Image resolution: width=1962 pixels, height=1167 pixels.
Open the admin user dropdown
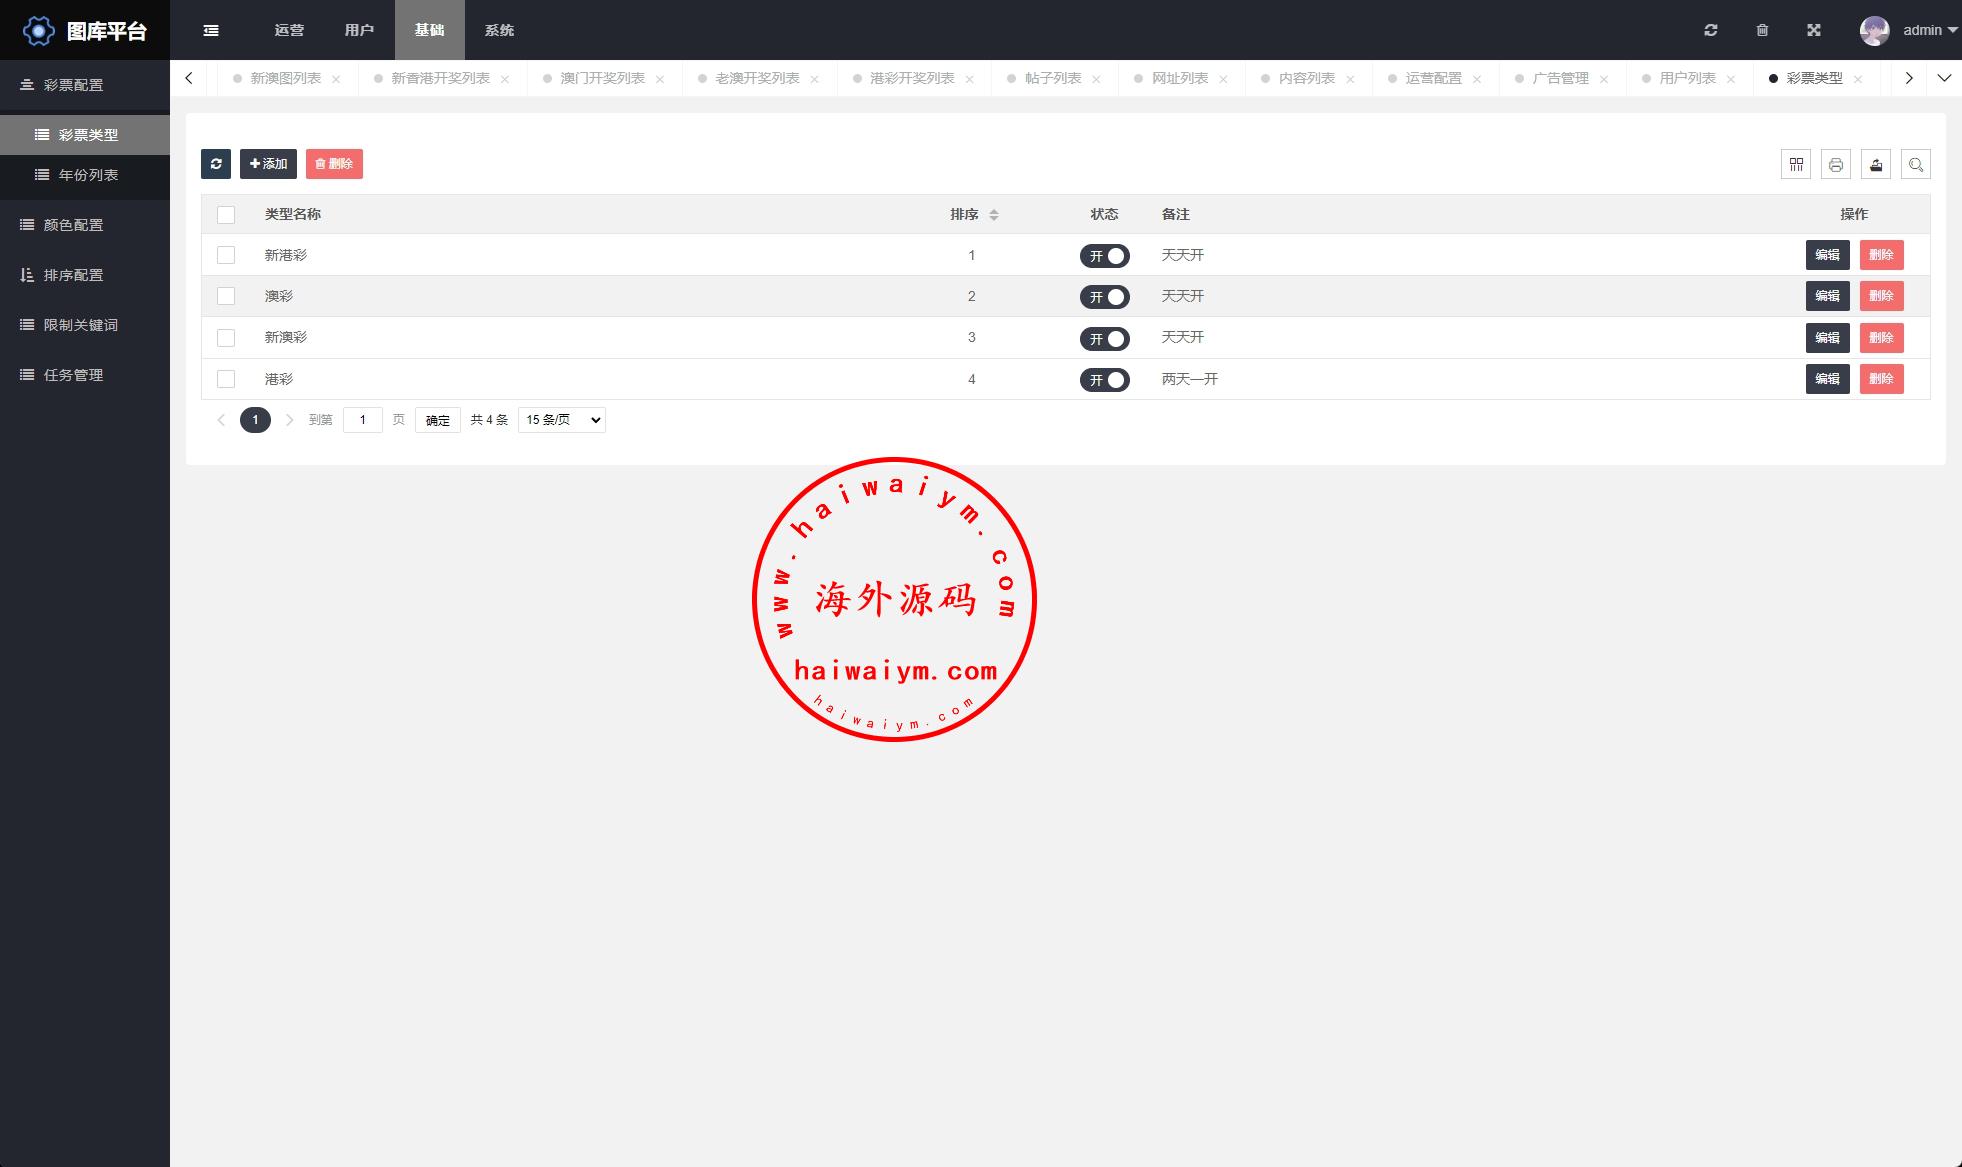1930,30
